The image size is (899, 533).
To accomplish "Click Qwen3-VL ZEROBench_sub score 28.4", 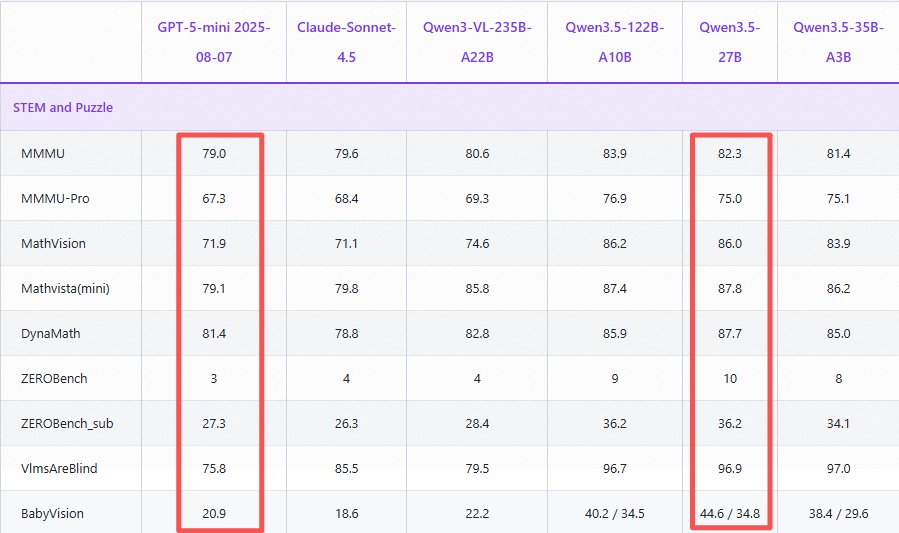I will click(477, 424).
